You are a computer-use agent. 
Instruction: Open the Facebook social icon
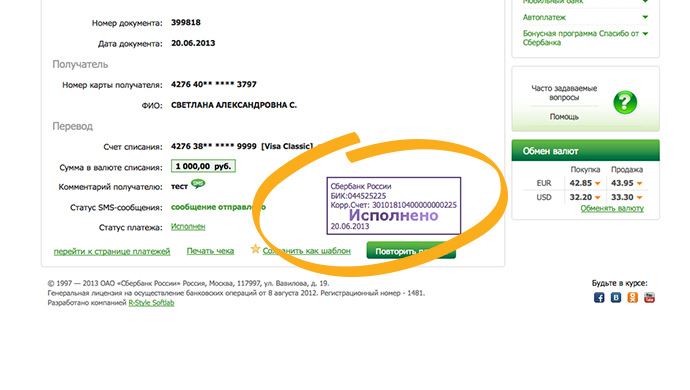[599, 298]
